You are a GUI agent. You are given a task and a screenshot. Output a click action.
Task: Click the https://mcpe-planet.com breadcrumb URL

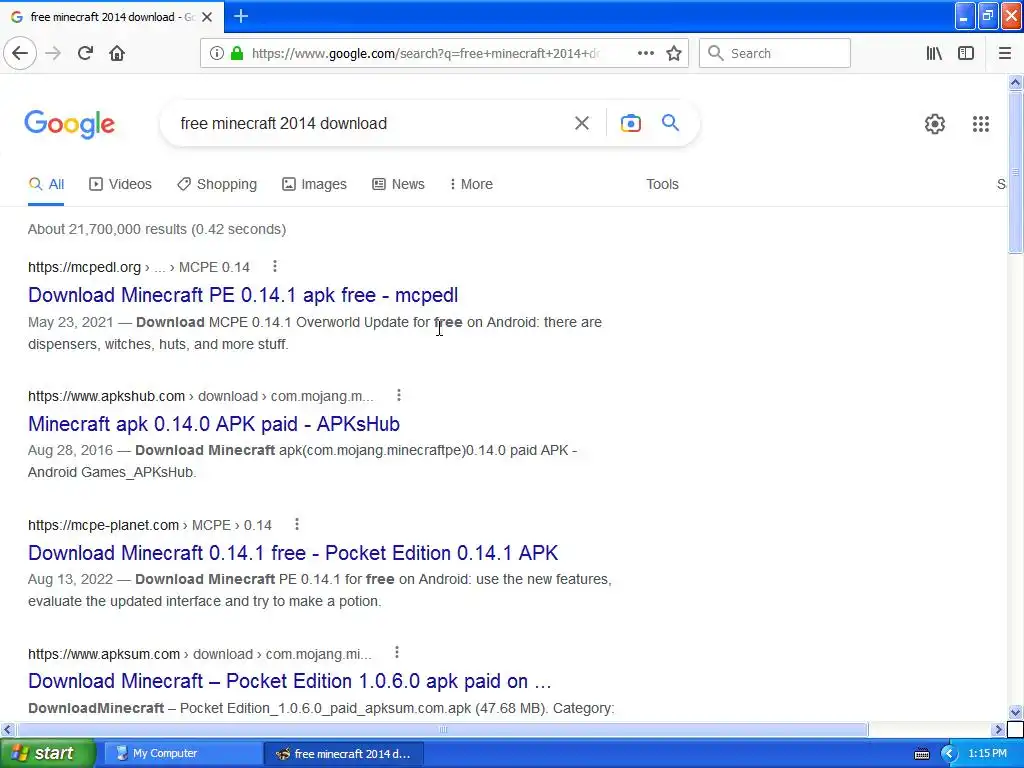tap(103, 525)
